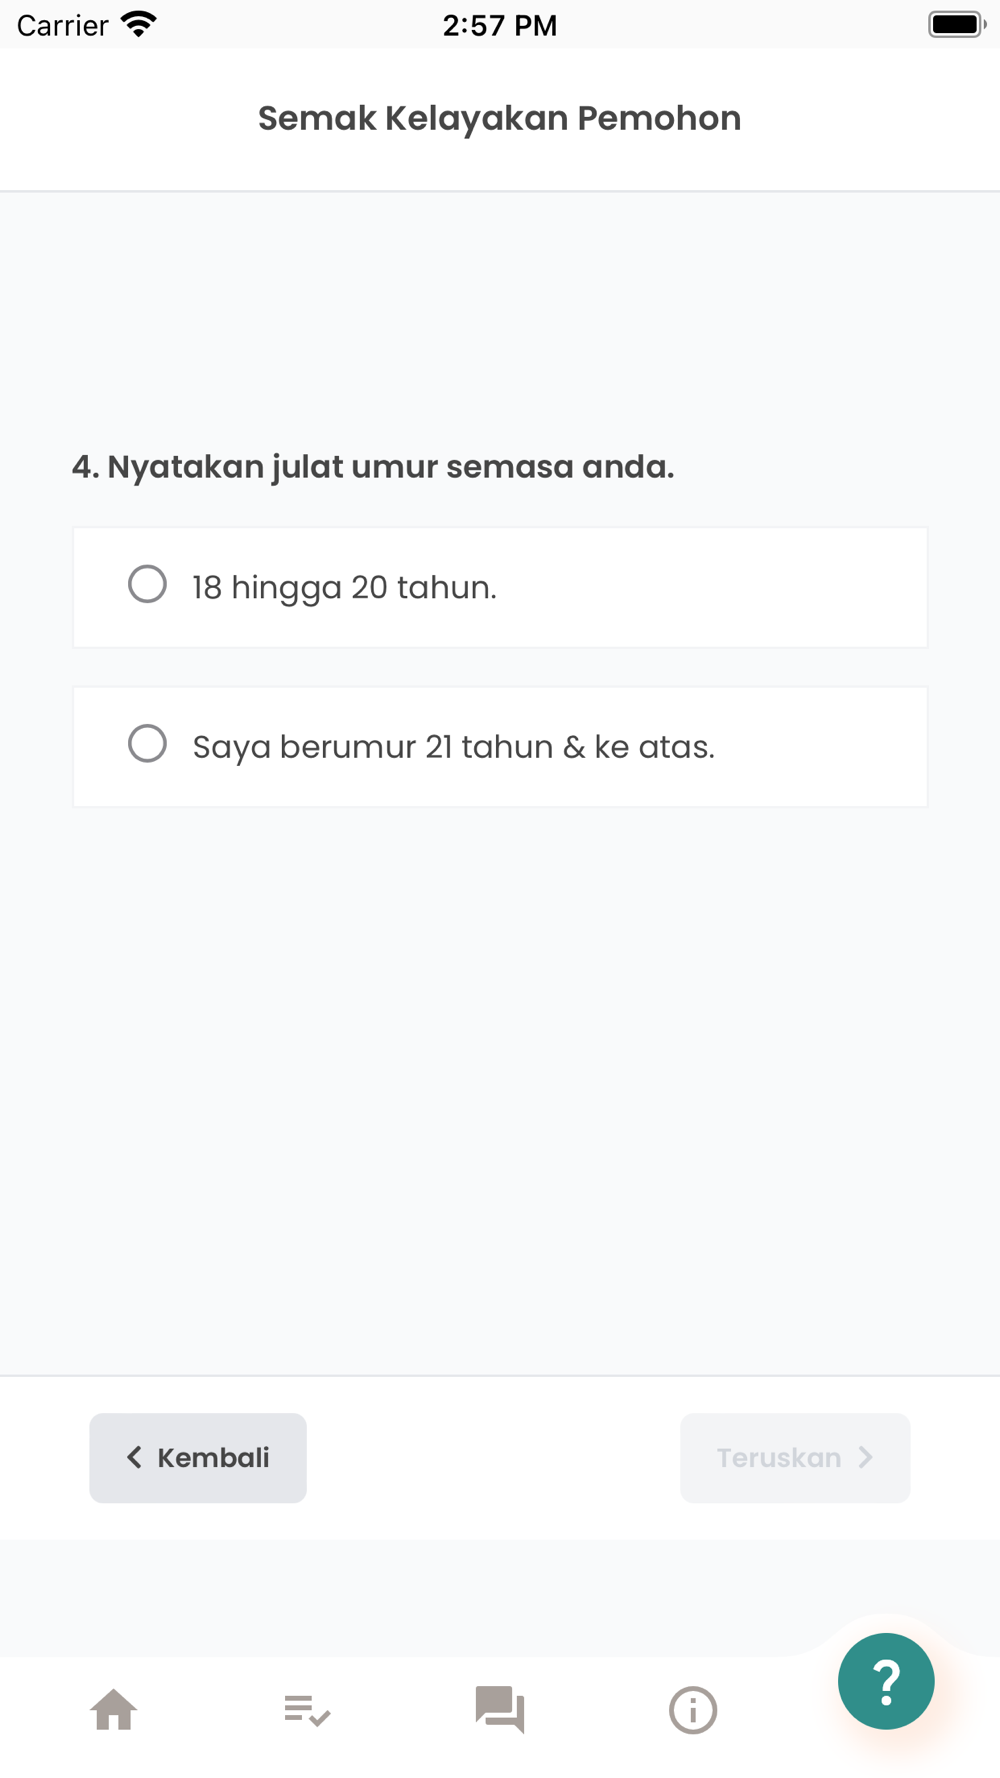Screen dimensions: 1000x1778
Task: Continue with the Teruskan button
Action: tap(795, 1458)
